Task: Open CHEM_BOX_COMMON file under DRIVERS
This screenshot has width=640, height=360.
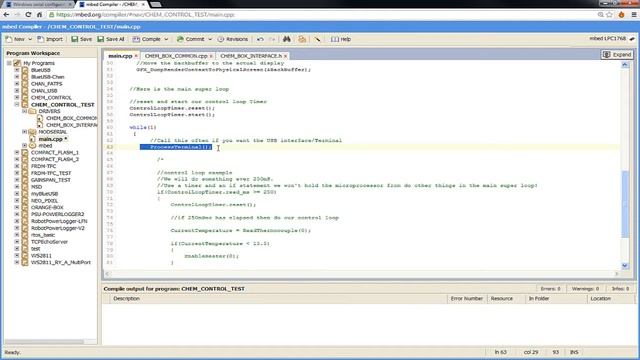Action: tap(71, 118)
